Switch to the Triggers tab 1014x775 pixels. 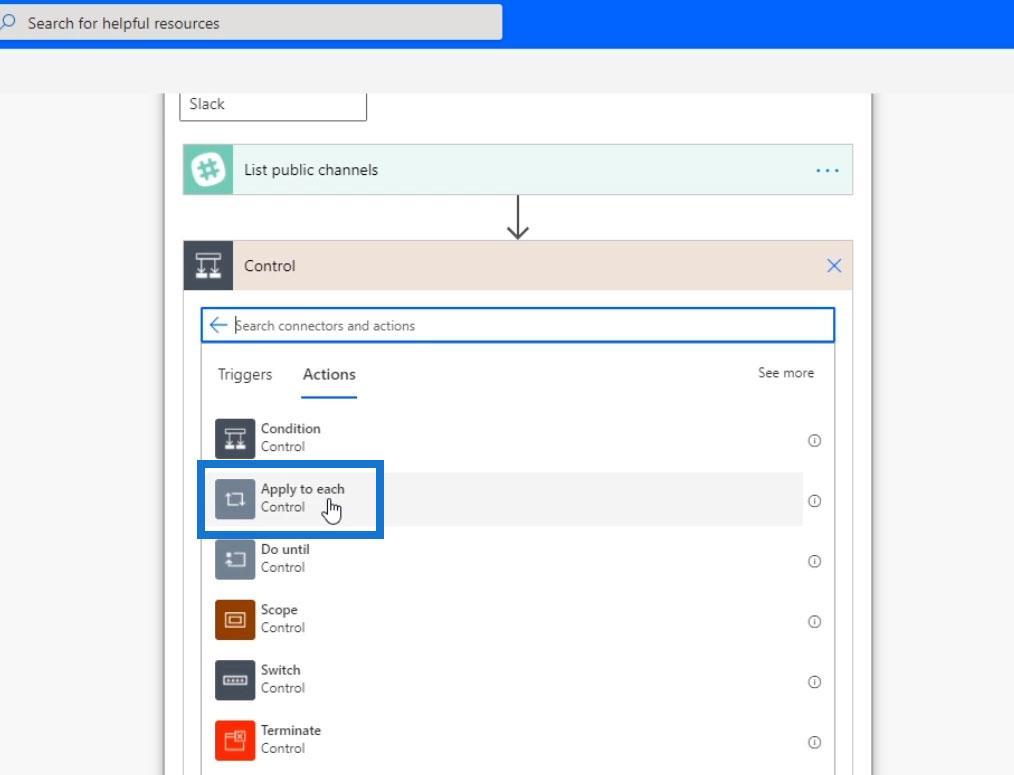click(x=244, y=375)
